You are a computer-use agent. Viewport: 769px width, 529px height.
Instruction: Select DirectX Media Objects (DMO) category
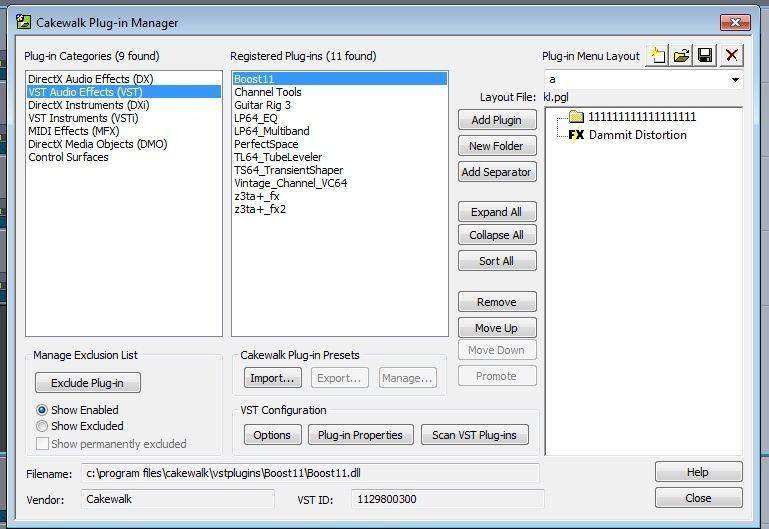point(124,144)
